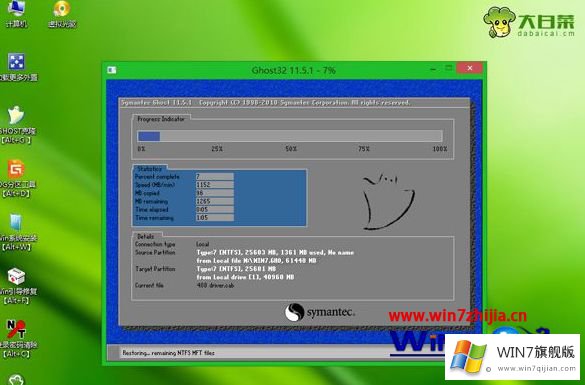
Task: Click the "Progress Indicator" group label
Action: (x=161, y=119)
